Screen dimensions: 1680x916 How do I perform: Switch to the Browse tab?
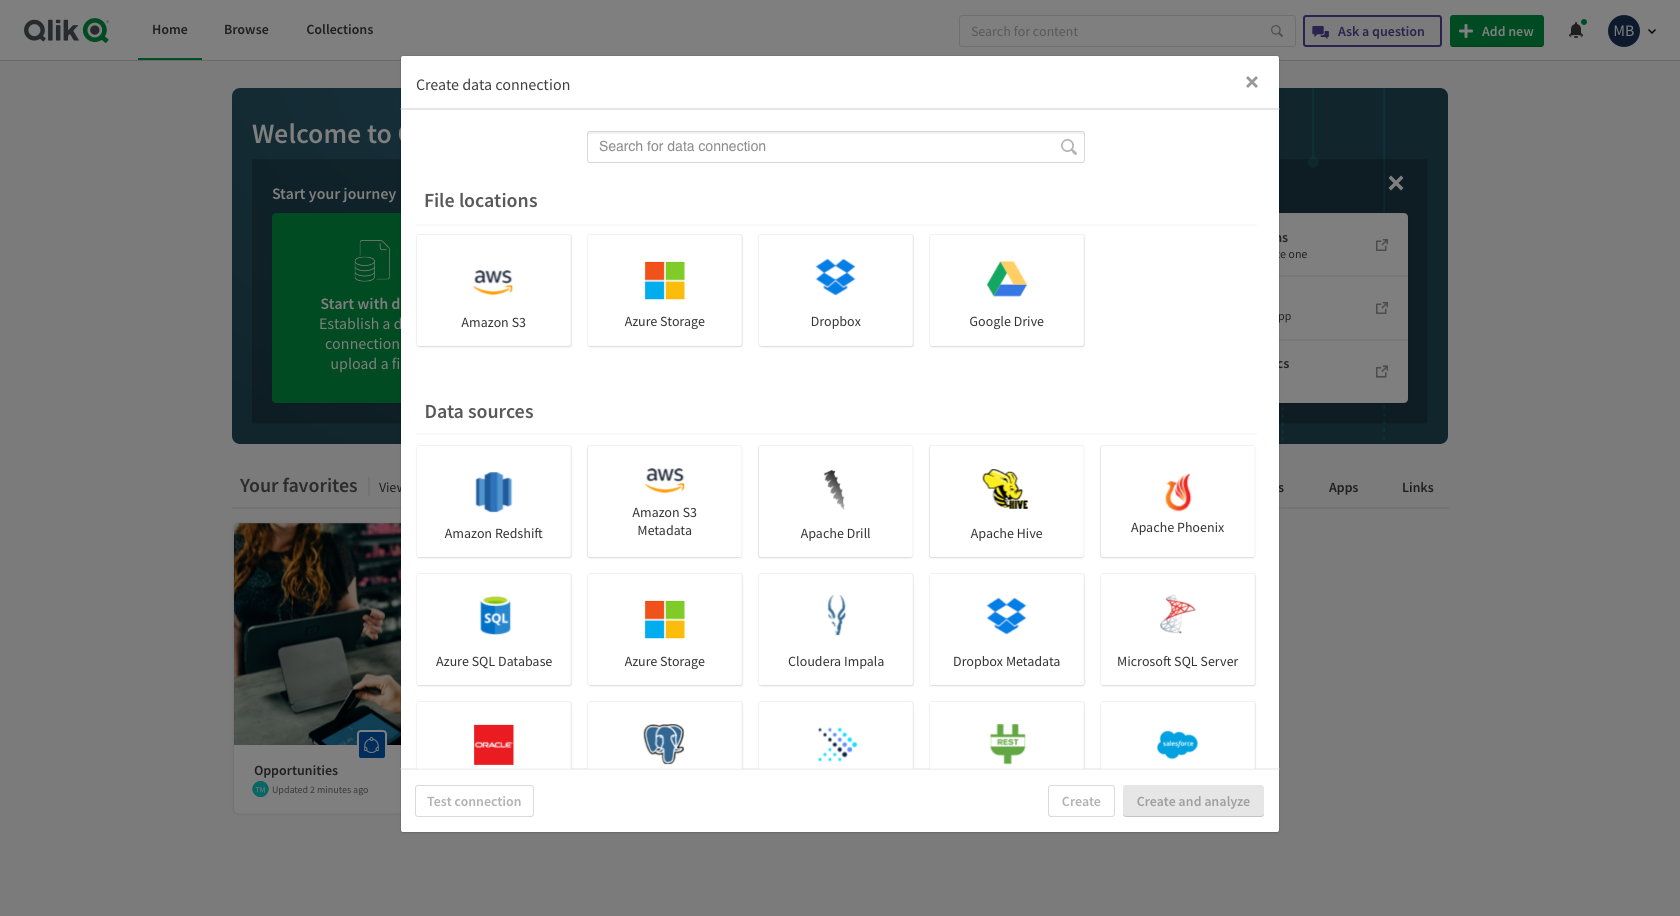point(246,30)
